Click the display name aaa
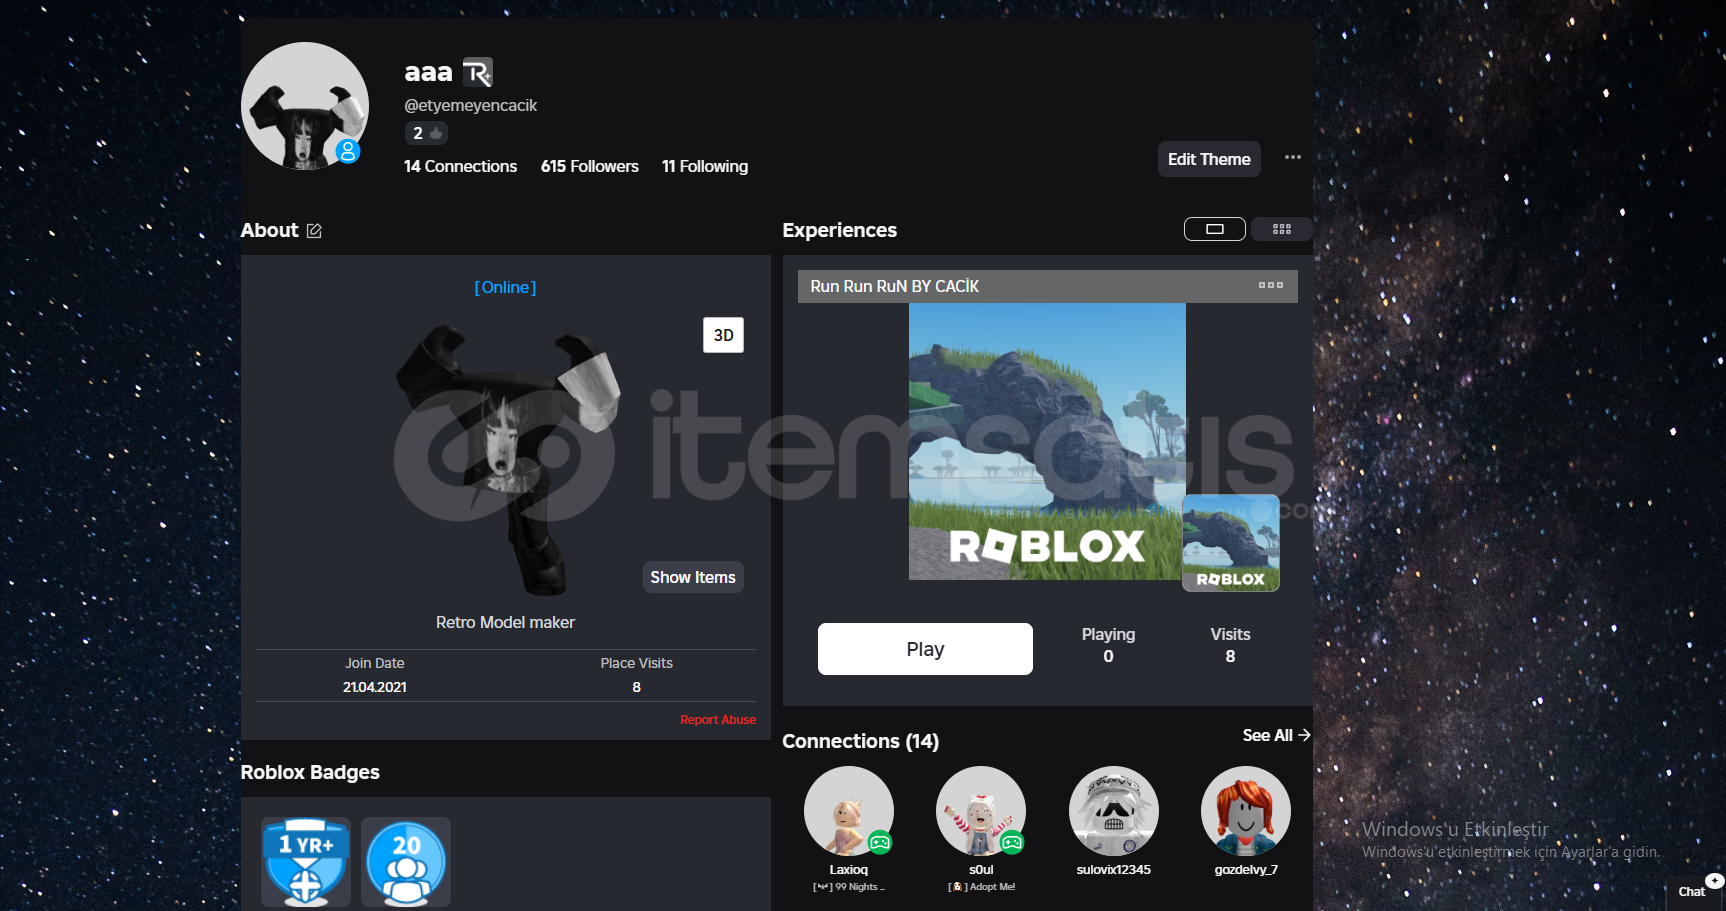The width and height of the screenshot is (1726, 911). (x=428, y=72)
